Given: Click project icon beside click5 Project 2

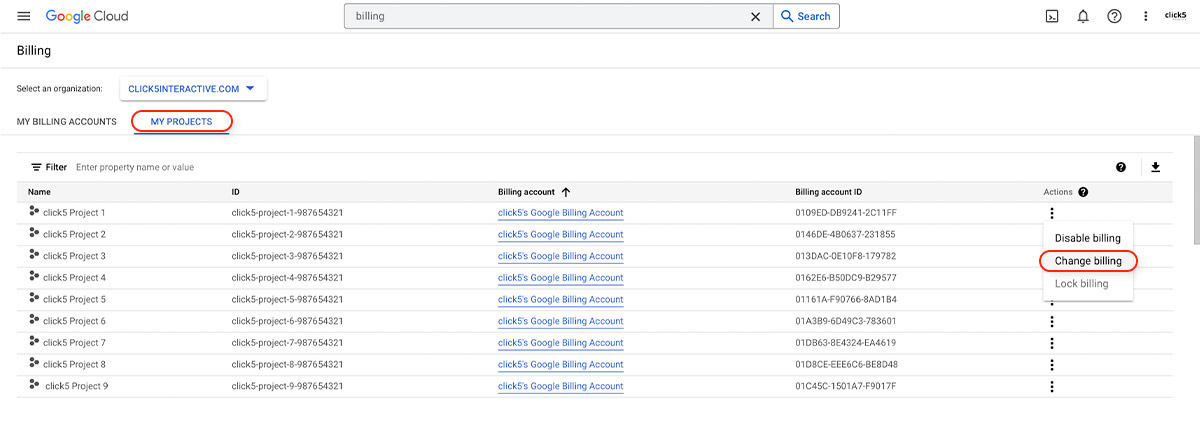Looking at the screenshot, I should pos(34,234).
